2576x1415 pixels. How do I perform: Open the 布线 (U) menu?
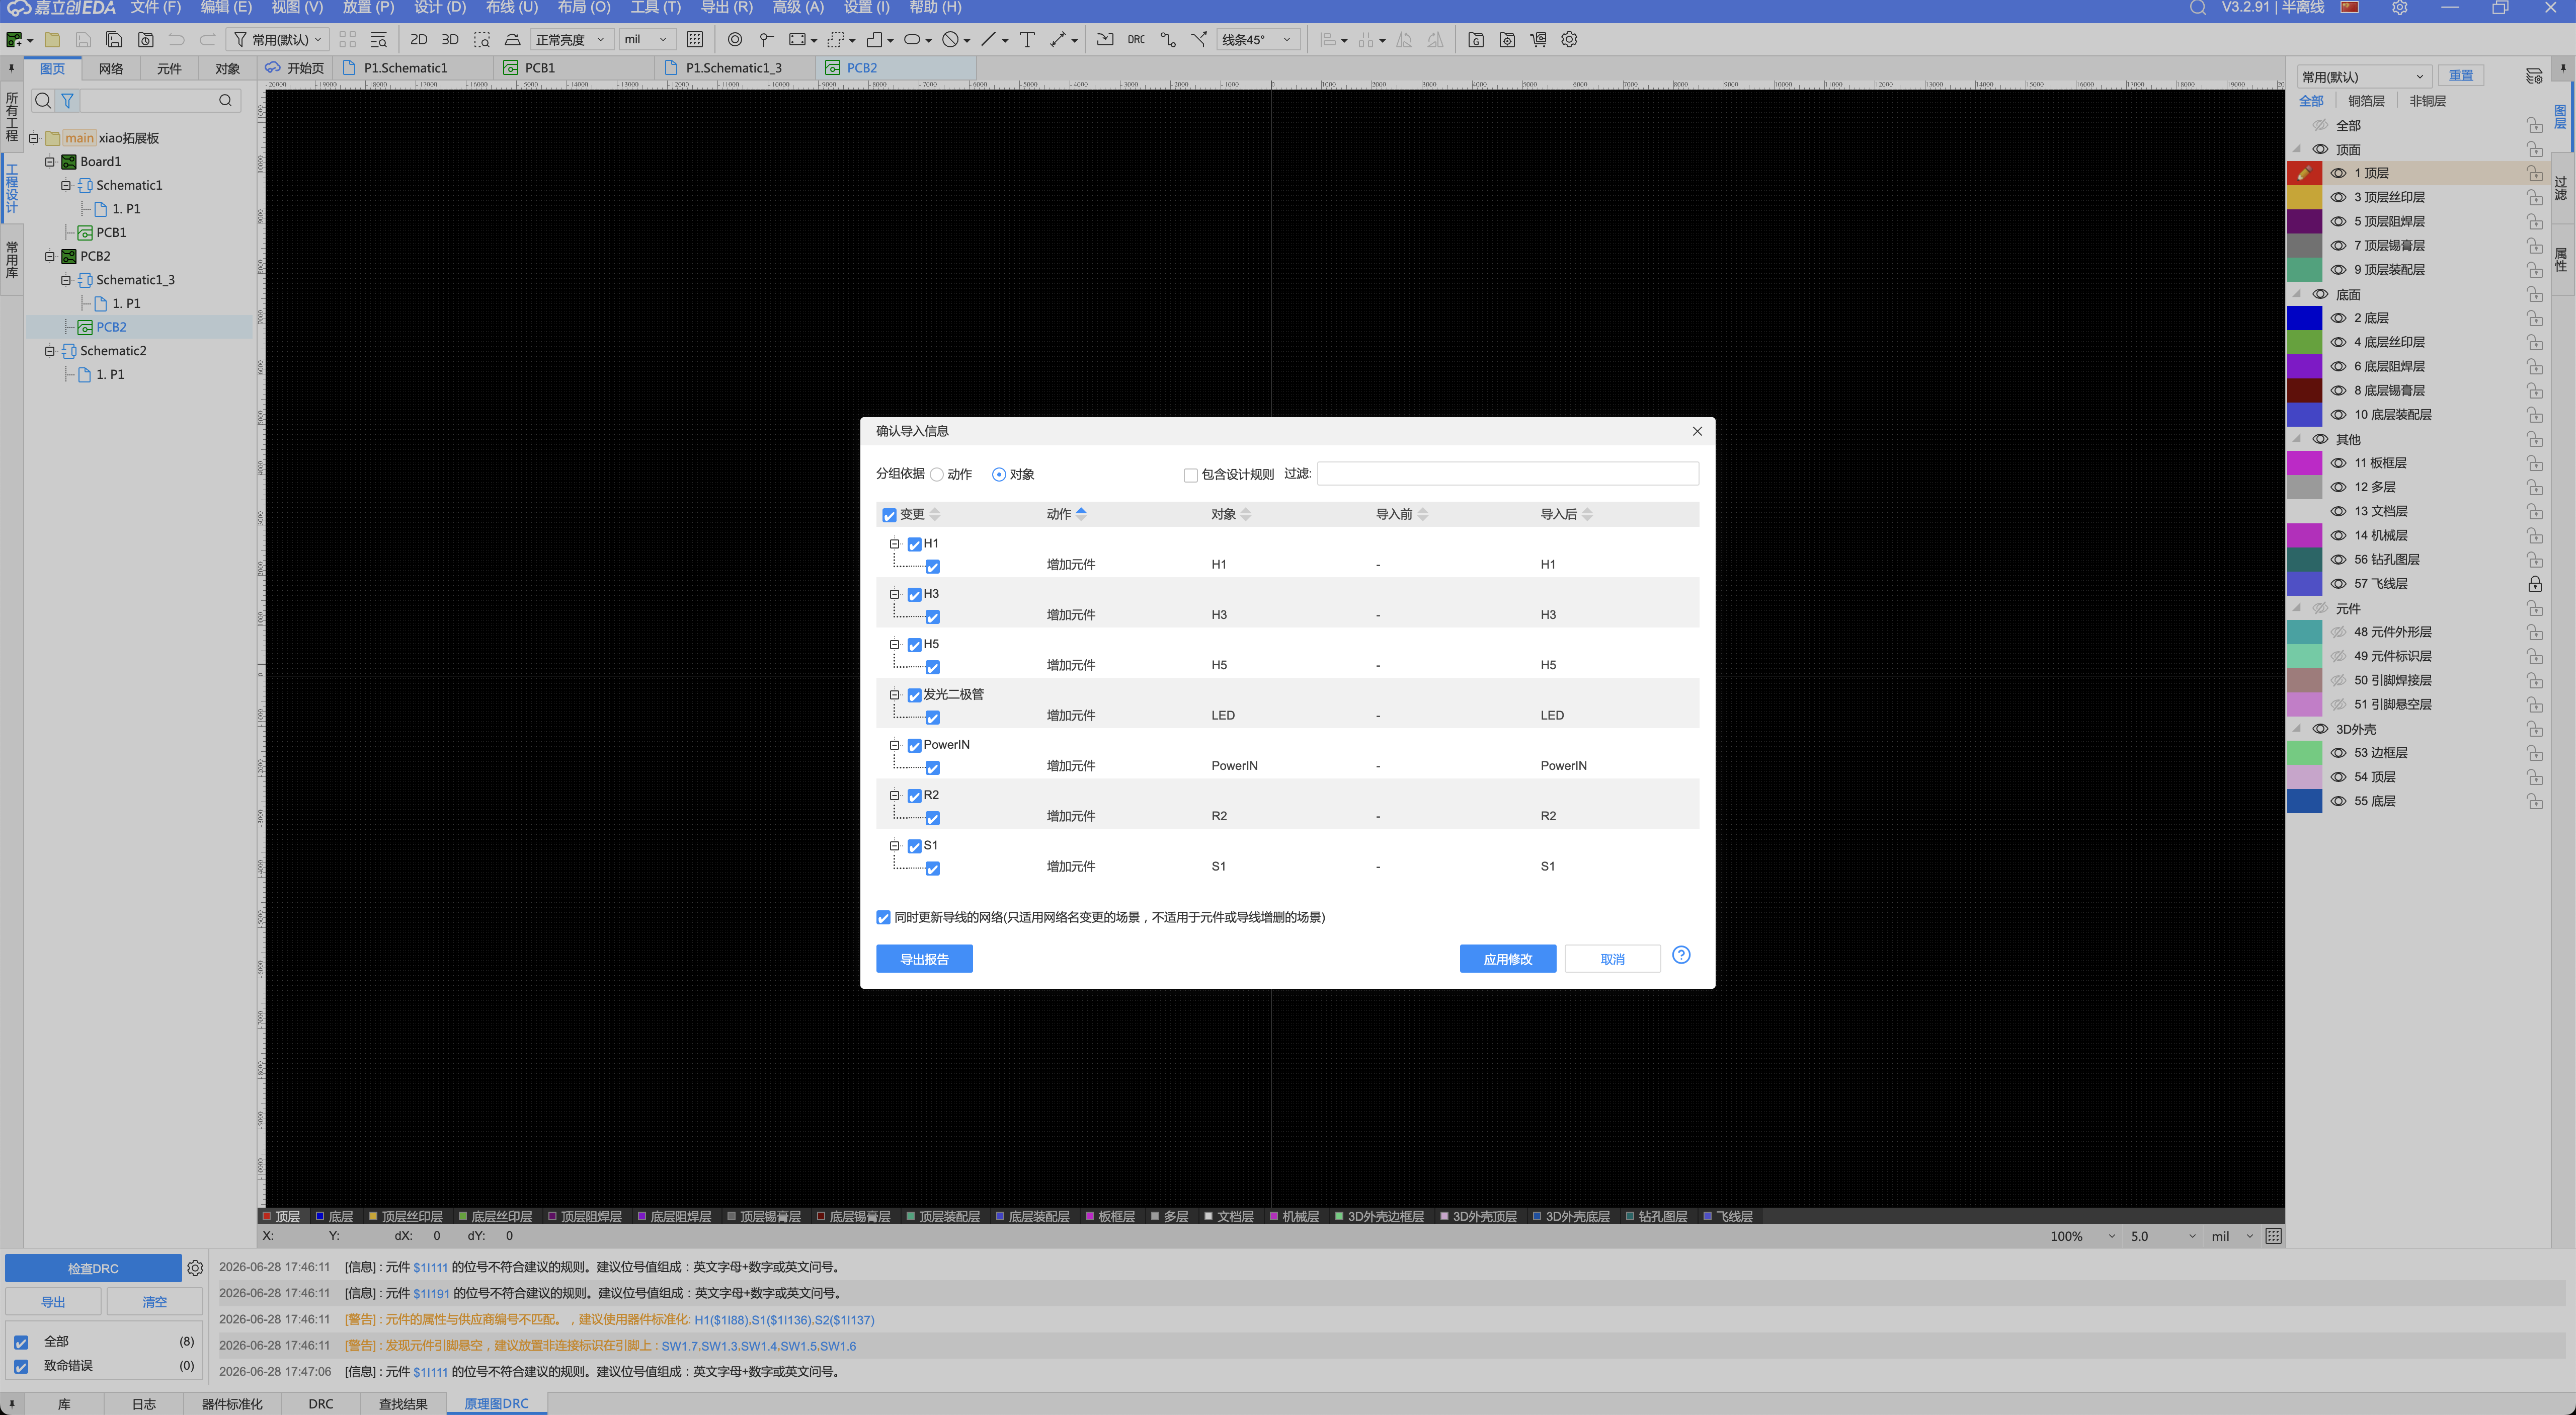tap(512, 8)
